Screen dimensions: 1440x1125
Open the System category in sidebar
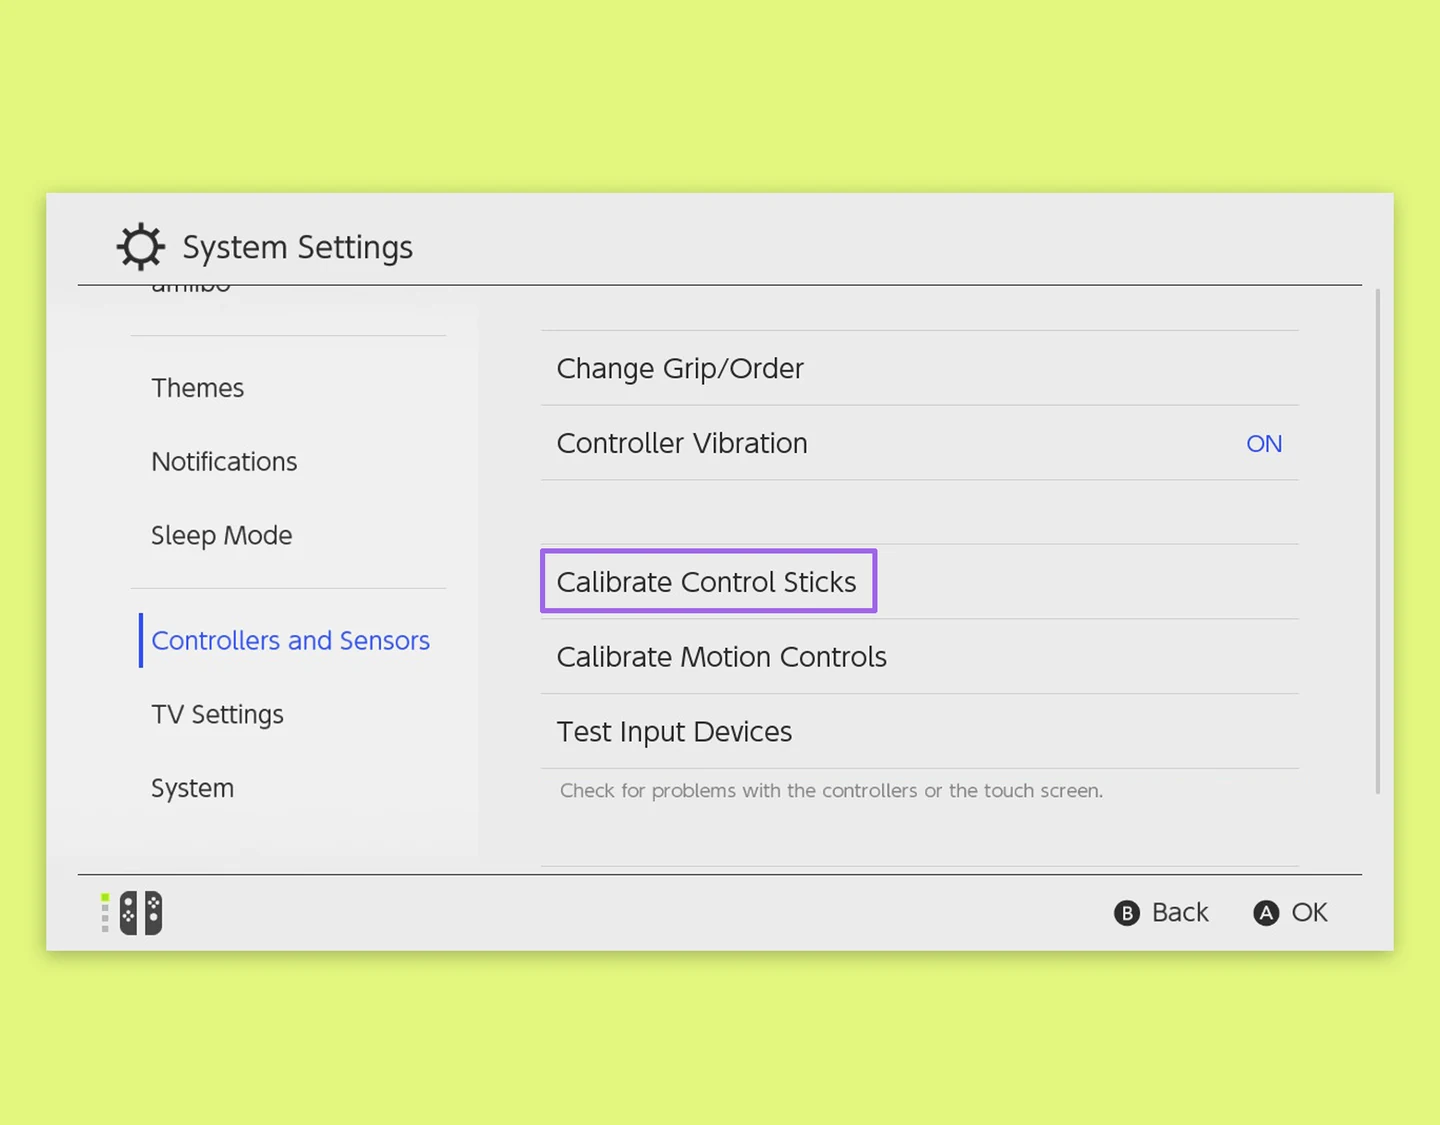192,789
